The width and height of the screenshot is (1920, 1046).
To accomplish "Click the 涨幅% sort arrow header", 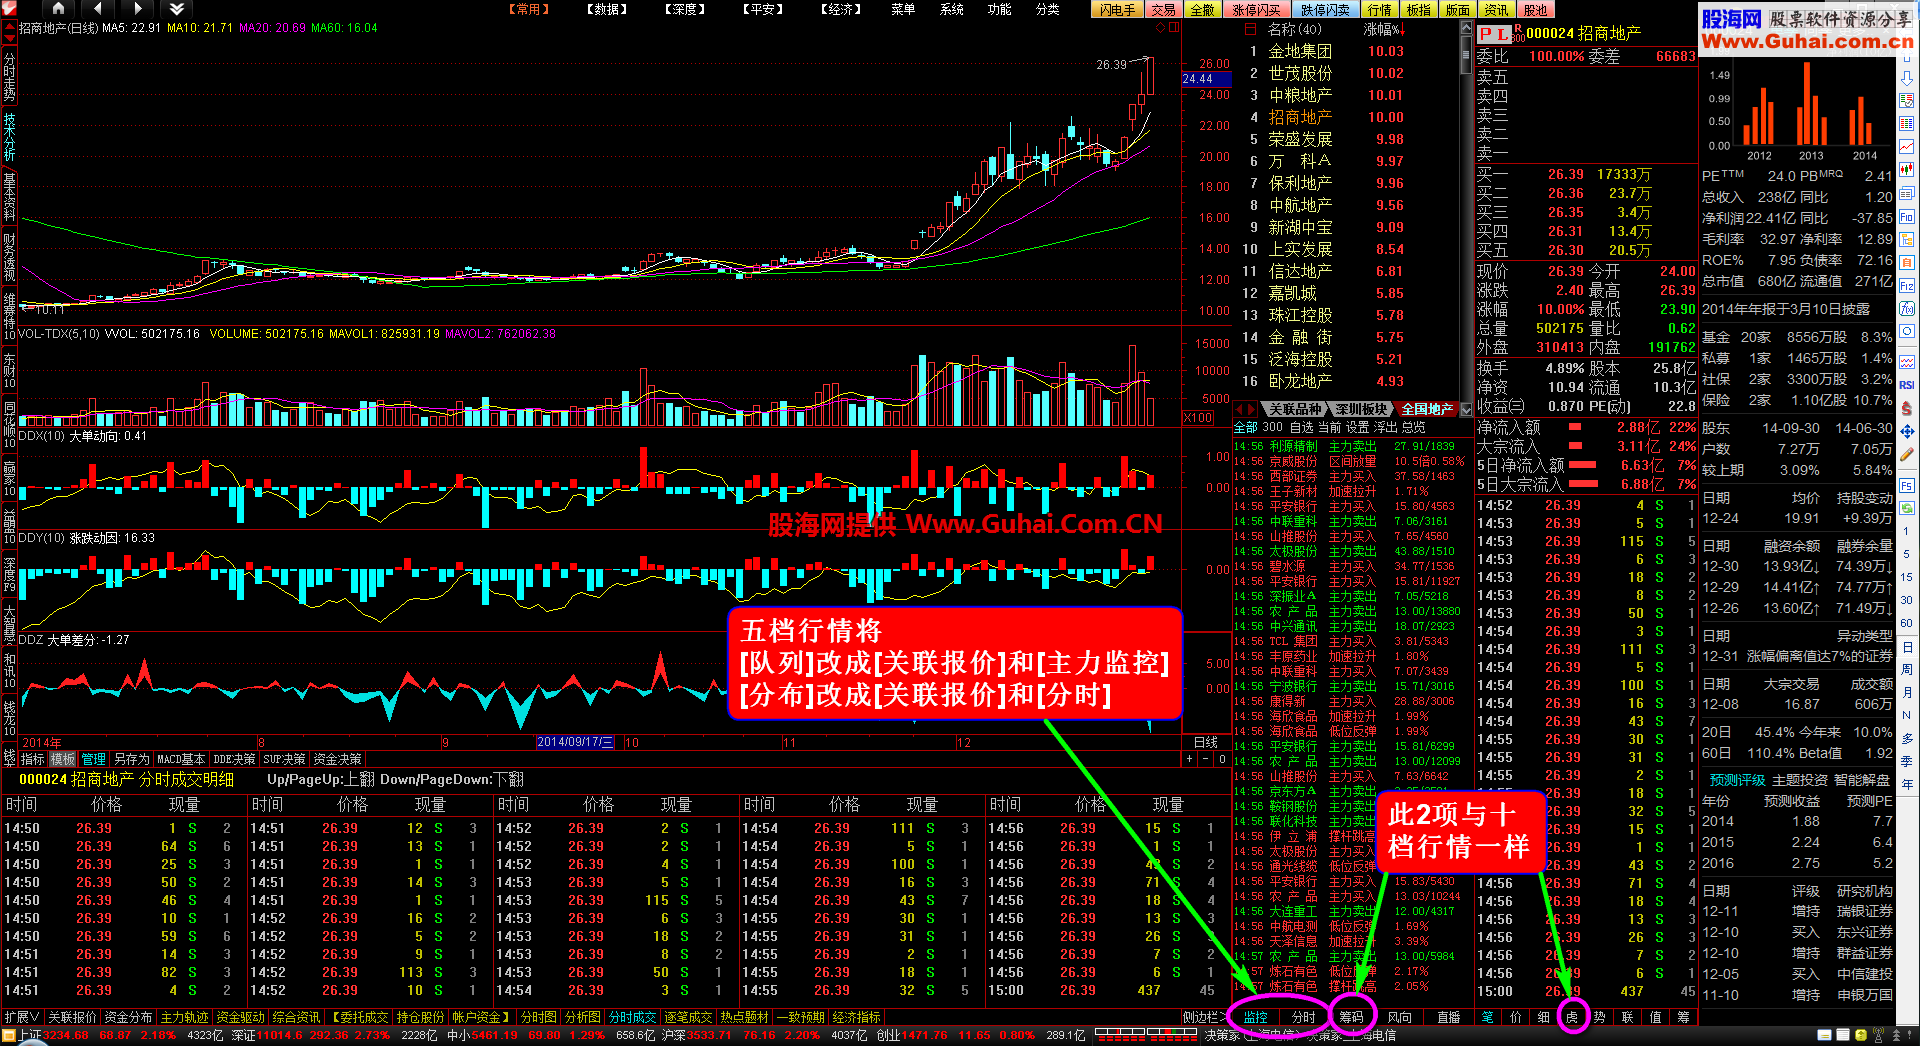I will tap(1383, 30).
